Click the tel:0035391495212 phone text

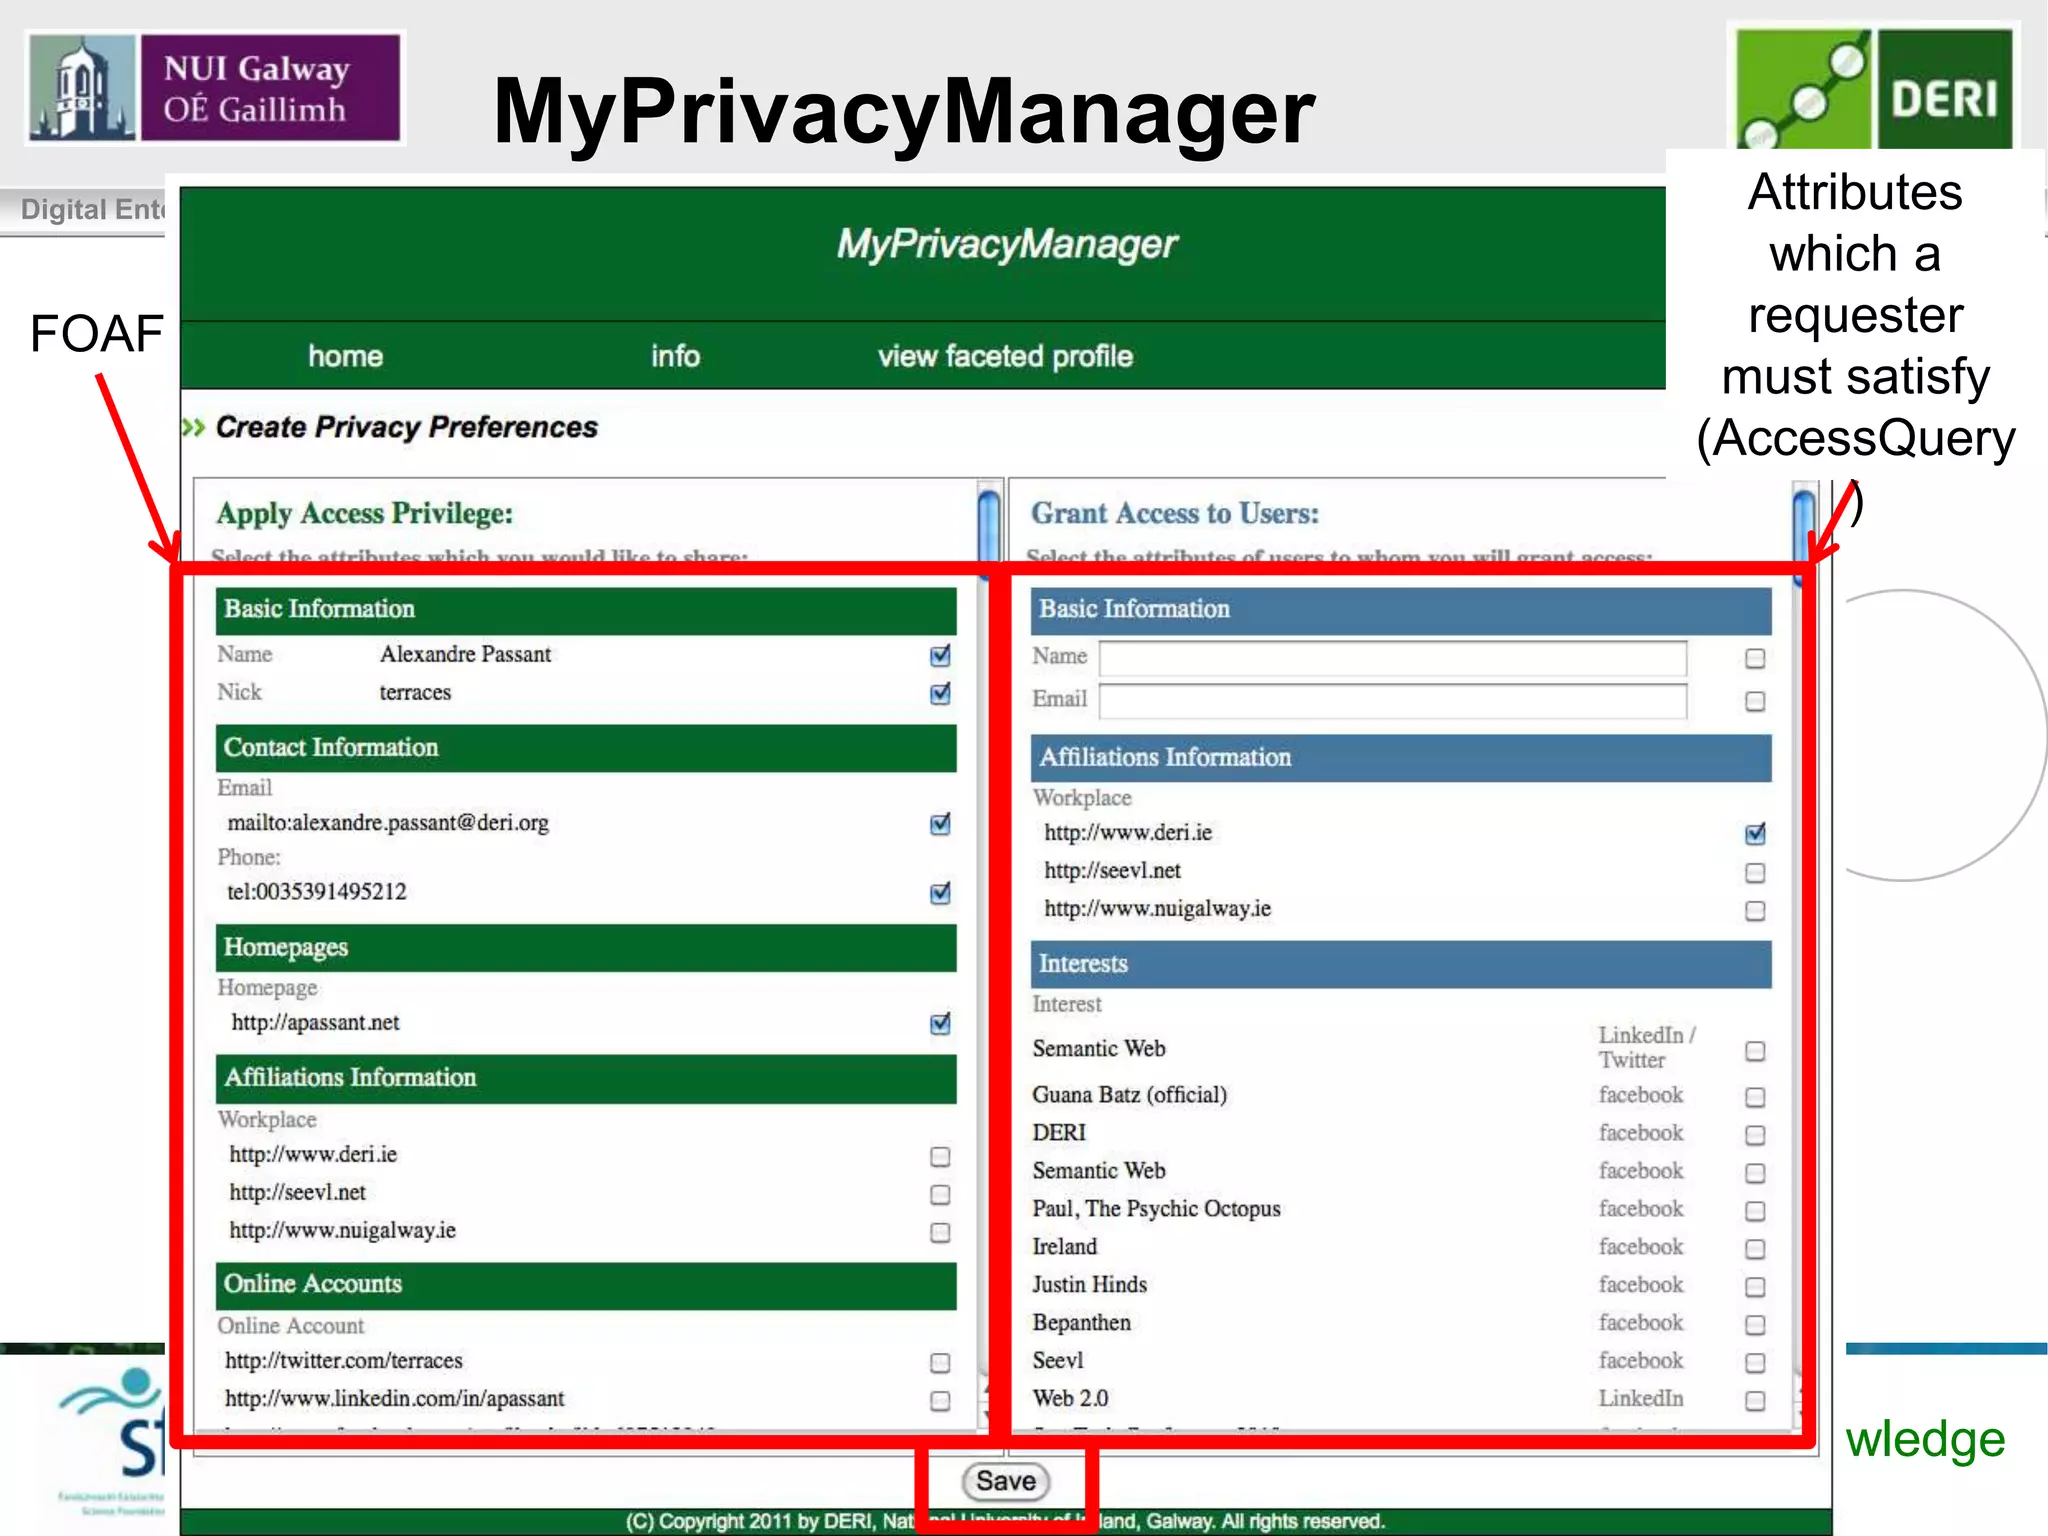pyautogui.click(x=317, y=891)
